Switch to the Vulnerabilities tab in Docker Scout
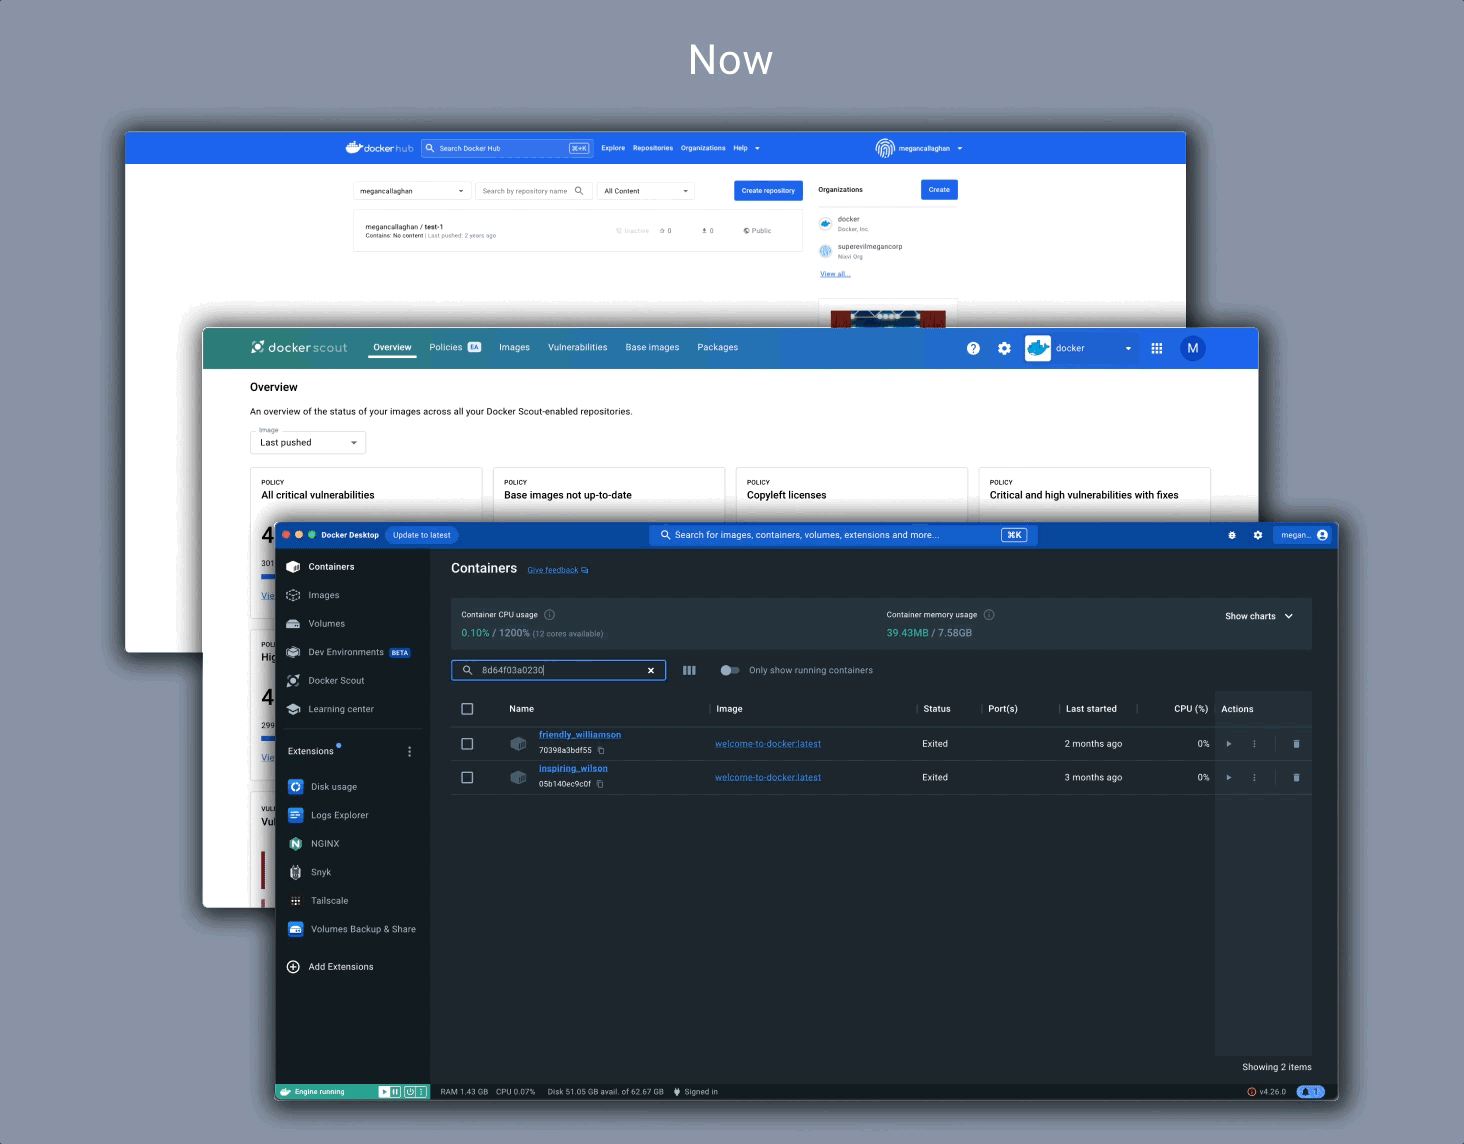Image resolution: width=1464 pixels, height=1144 pixels. point(577,347)
